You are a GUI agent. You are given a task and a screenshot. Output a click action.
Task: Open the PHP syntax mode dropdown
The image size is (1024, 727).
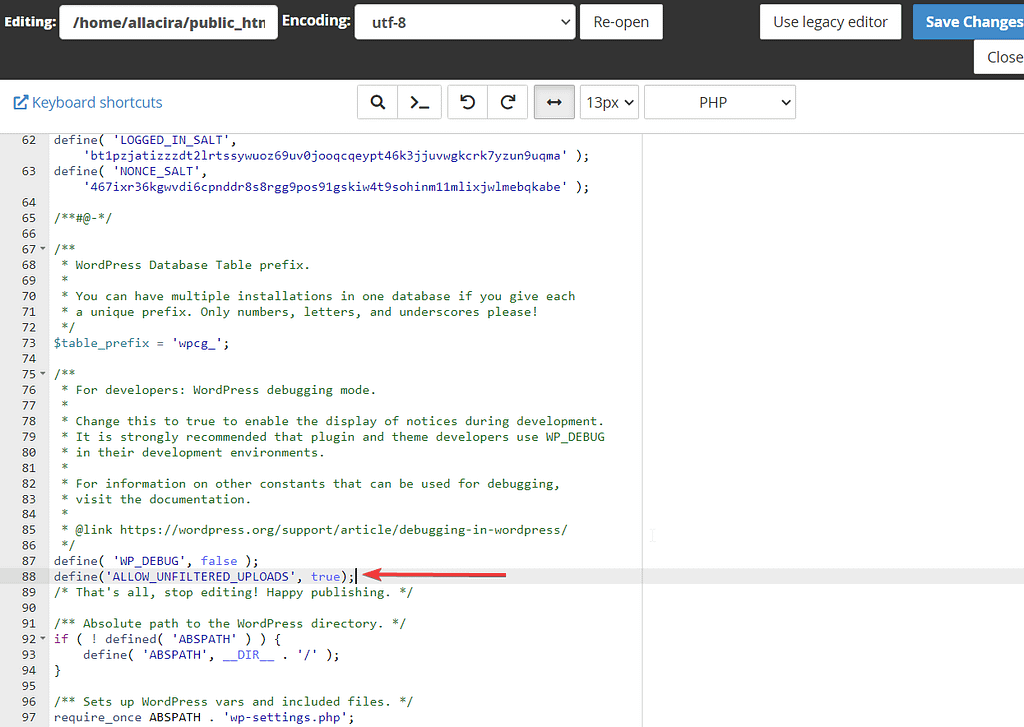pyautogui.click(x=719, y=101)
